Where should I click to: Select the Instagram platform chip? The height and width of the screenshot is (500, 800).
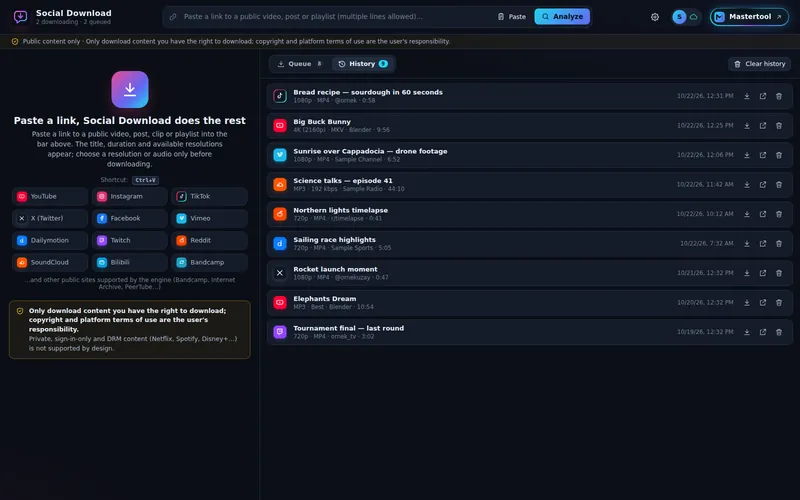click(x=130, y=196)
